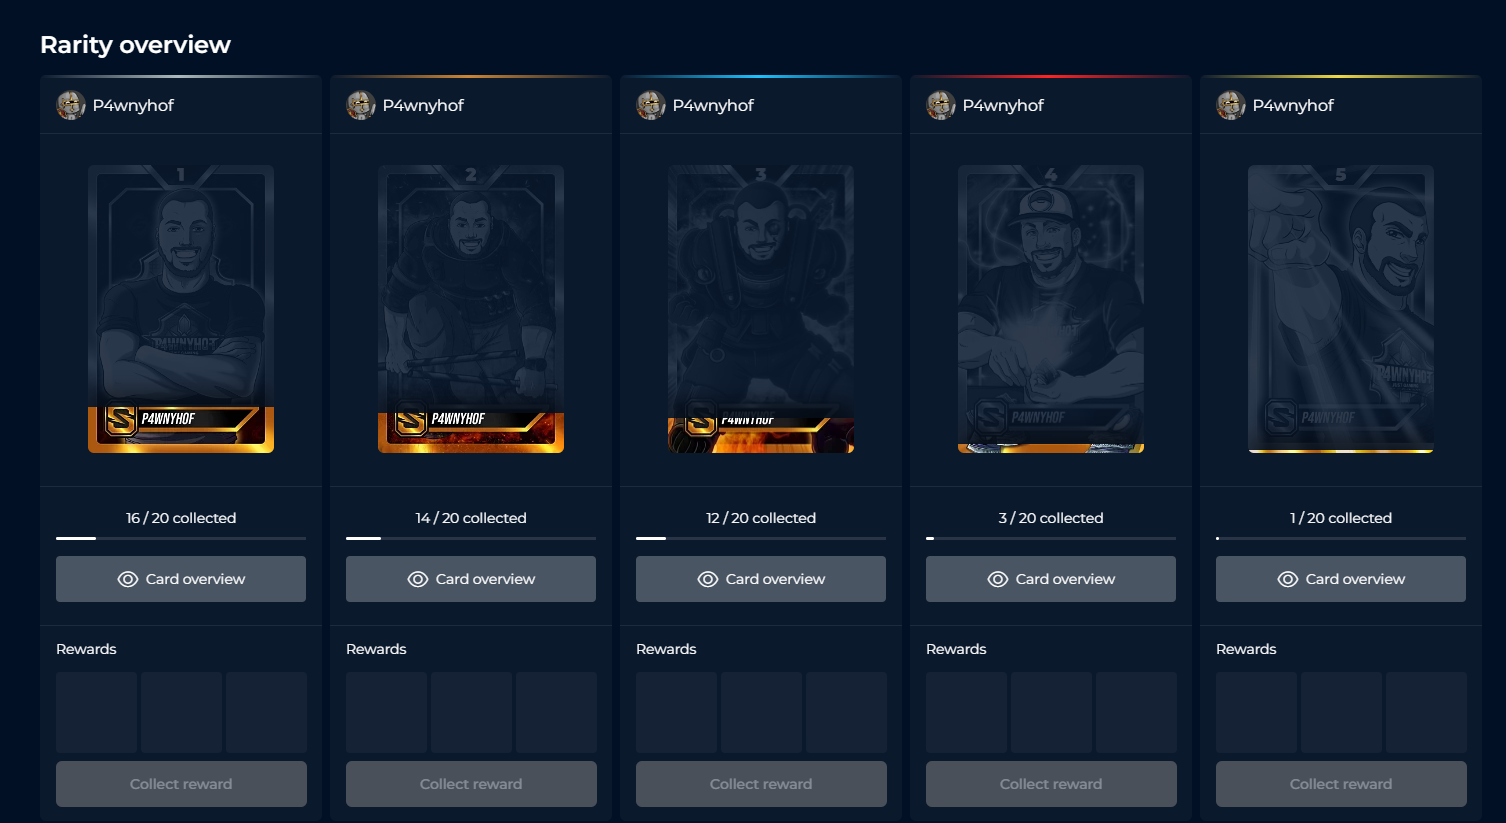Screen dimensions: 1506x823
Task: Click the P4wnyhof avatar in fifth column
Action: (1231, 105)
